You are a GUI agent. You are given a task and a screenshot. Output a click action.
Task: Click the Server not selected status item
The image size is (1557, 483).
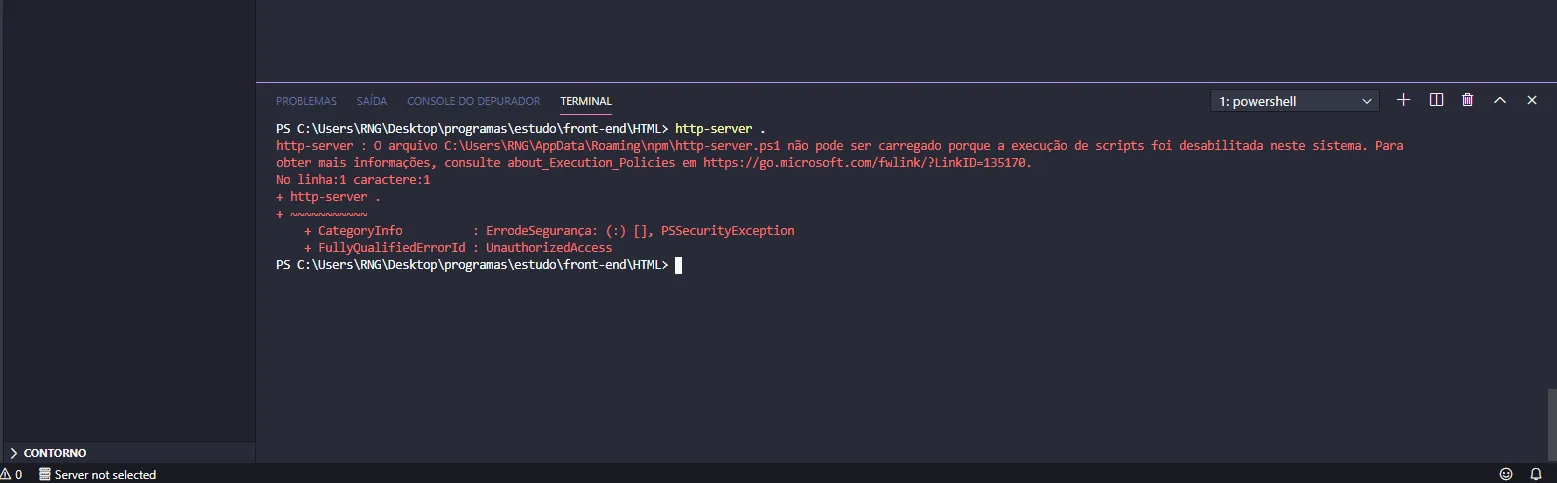(97, 474)
